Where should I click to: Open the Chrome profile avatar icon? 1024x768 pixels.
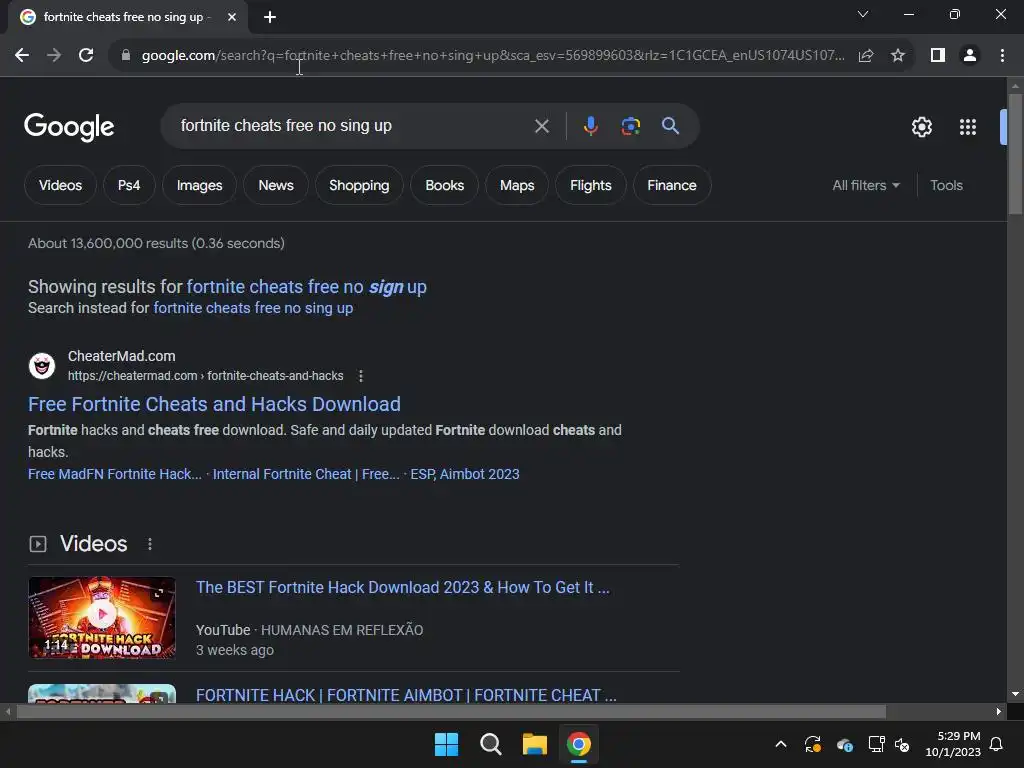tap(970, 56)
